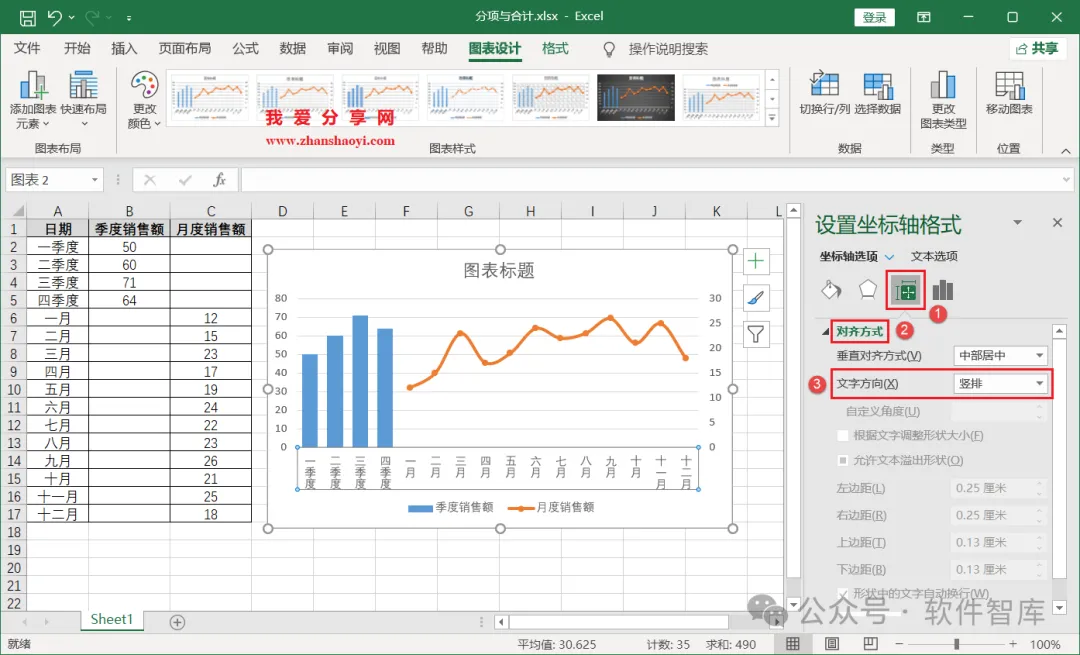Image resolution: width=1080 pixels, height=655 pixels.
Task: Click the zoom out minus button
Action: point(898,644)
